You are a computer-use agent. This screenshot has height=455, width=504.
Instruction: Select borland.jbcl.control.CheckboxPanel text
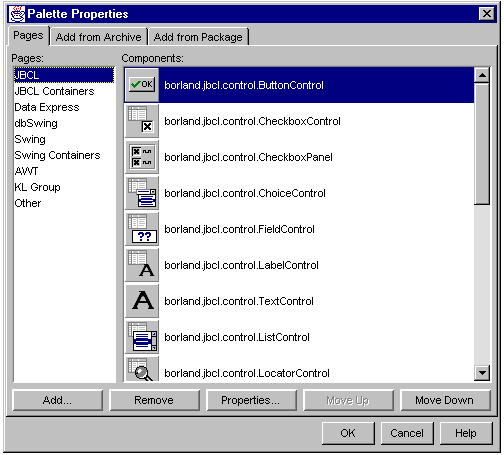pos(248,157)
